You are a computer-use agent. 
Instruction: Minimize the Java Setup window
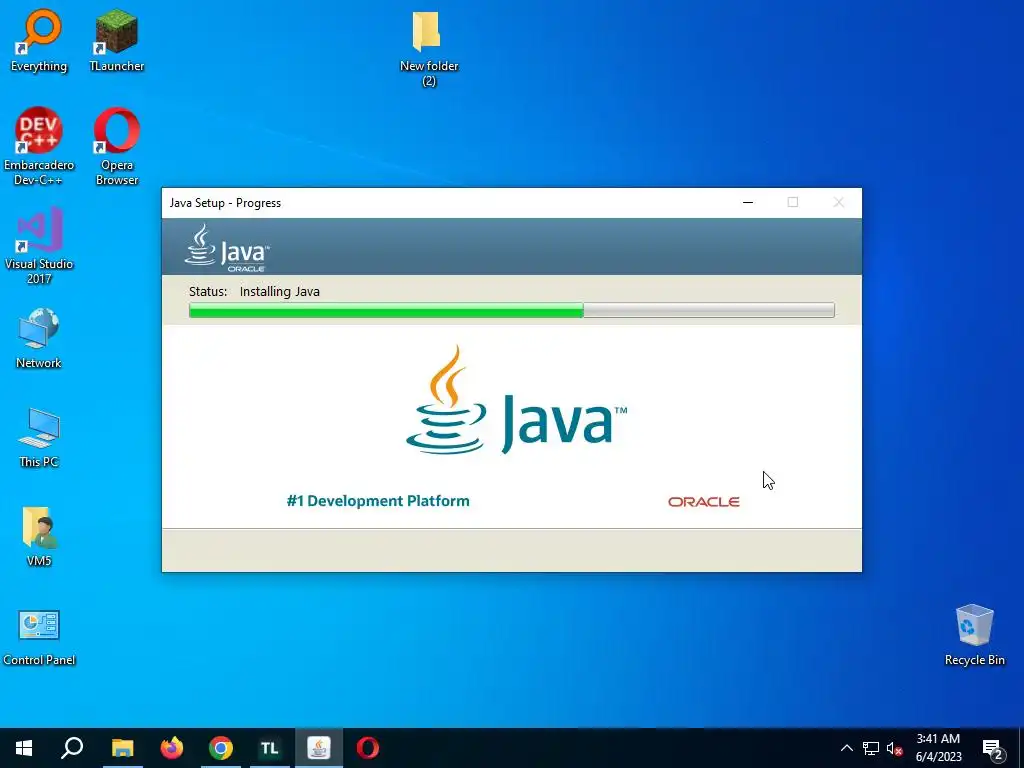[x=748, y=202]
